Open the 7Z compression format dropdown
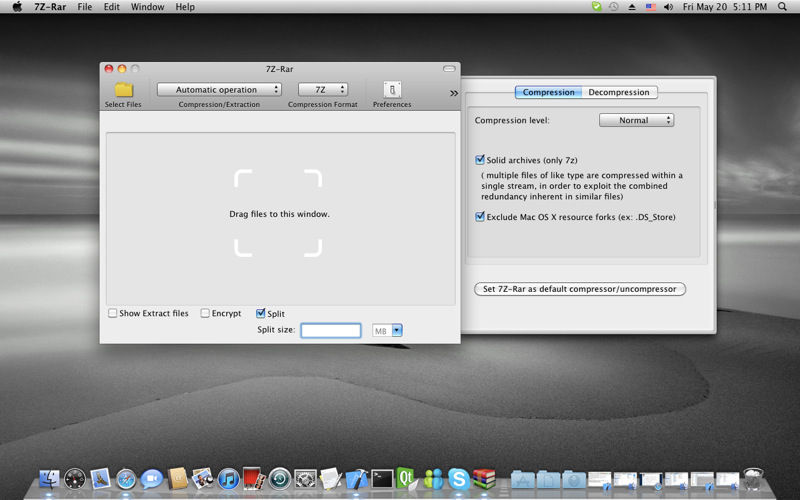This screenshot has height=500, width=800. click(x=323, y=90)
